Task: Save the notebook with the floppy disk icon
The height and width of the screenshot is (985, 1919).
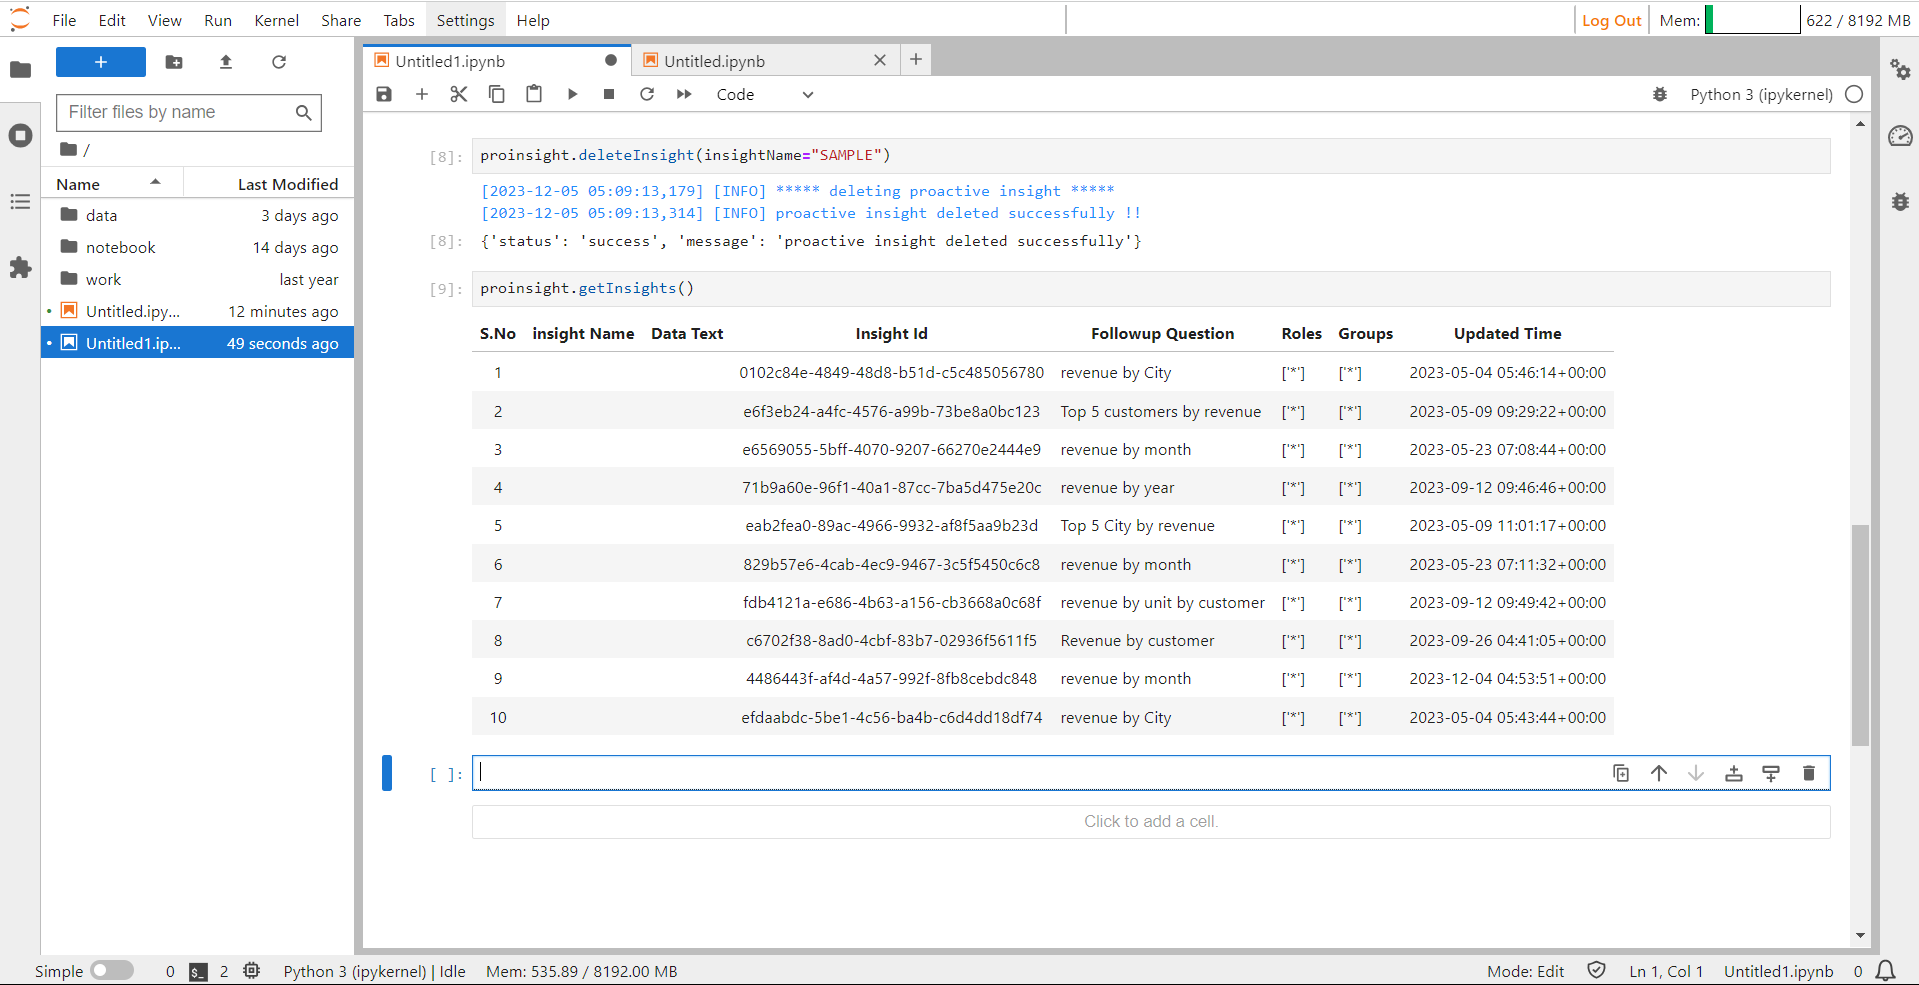Action: 384,94
